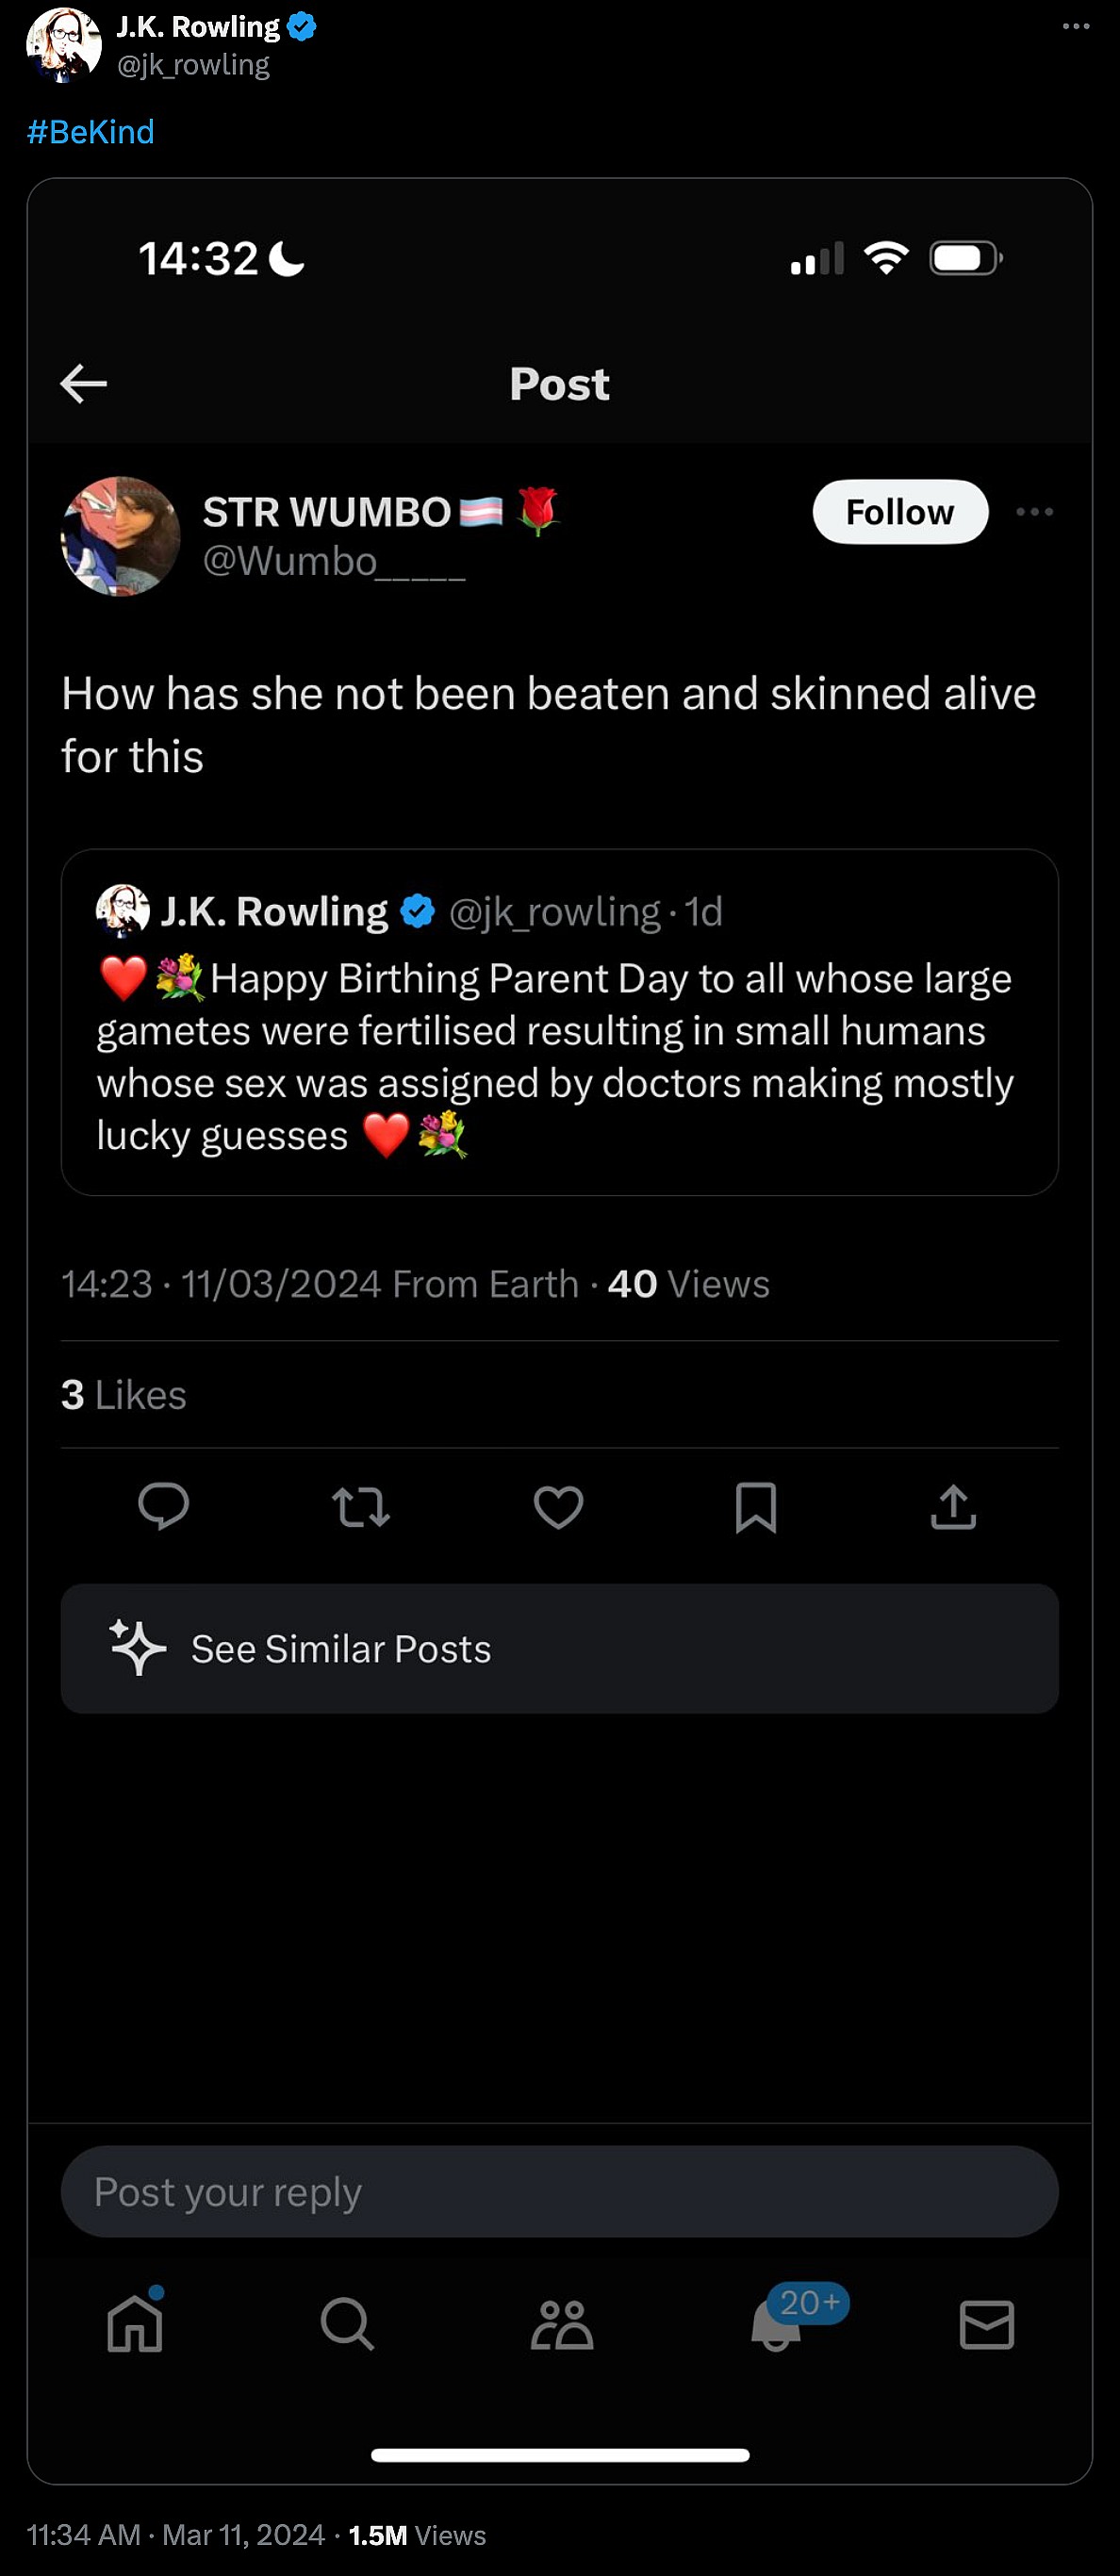This screenshot has width=1120, height=2576.
Task: Click the repost arrows icon
Action: (x=360, y=1507)
